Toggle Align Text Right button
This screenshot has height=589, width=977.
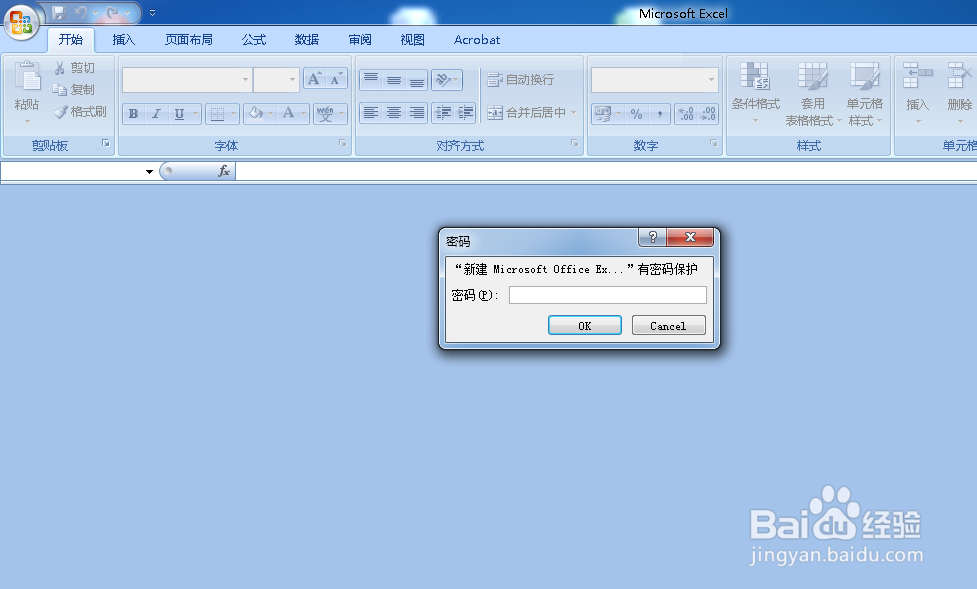point(417,113)
